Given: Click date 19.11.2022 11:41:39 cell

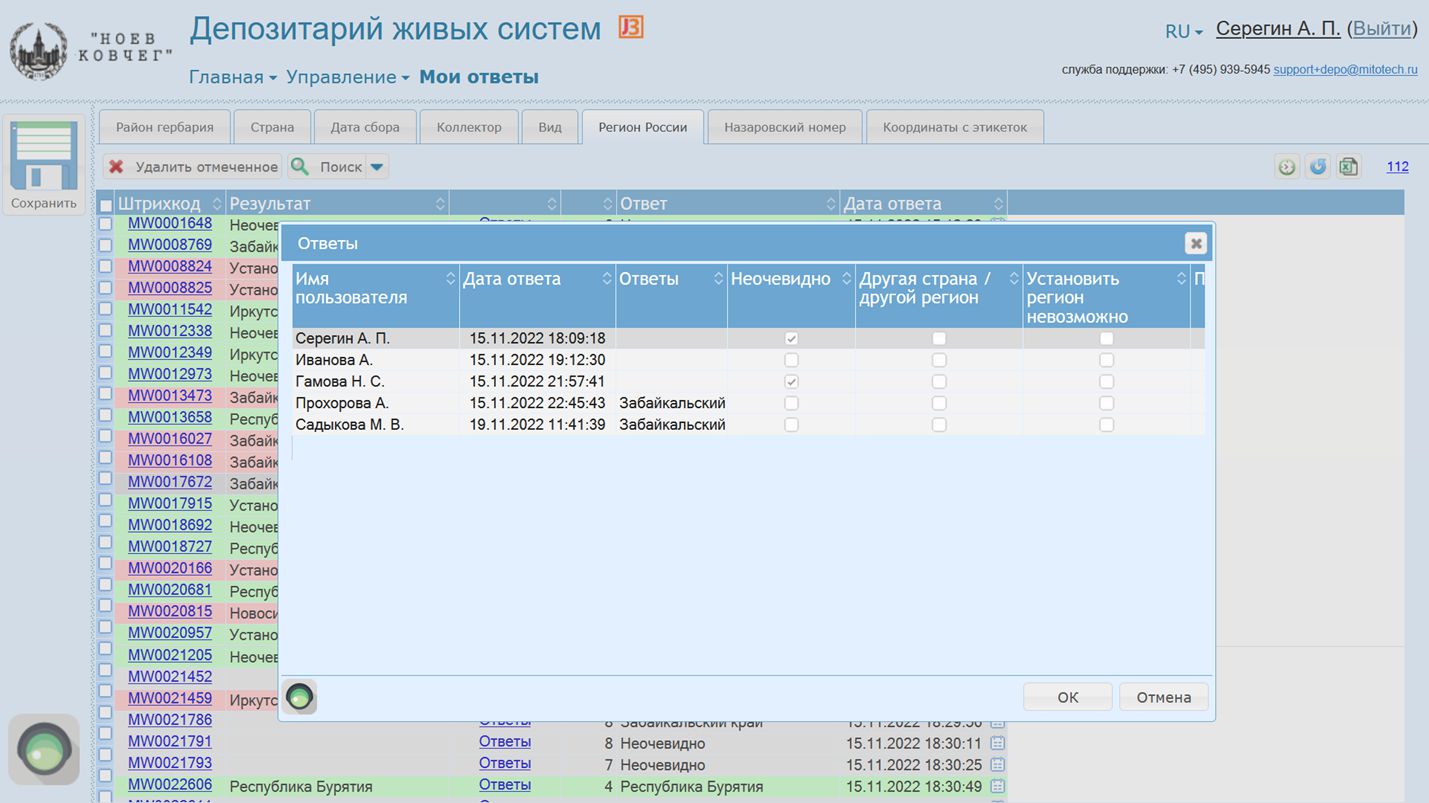Looking at the screenshot, I should click(x=537, y=425).
